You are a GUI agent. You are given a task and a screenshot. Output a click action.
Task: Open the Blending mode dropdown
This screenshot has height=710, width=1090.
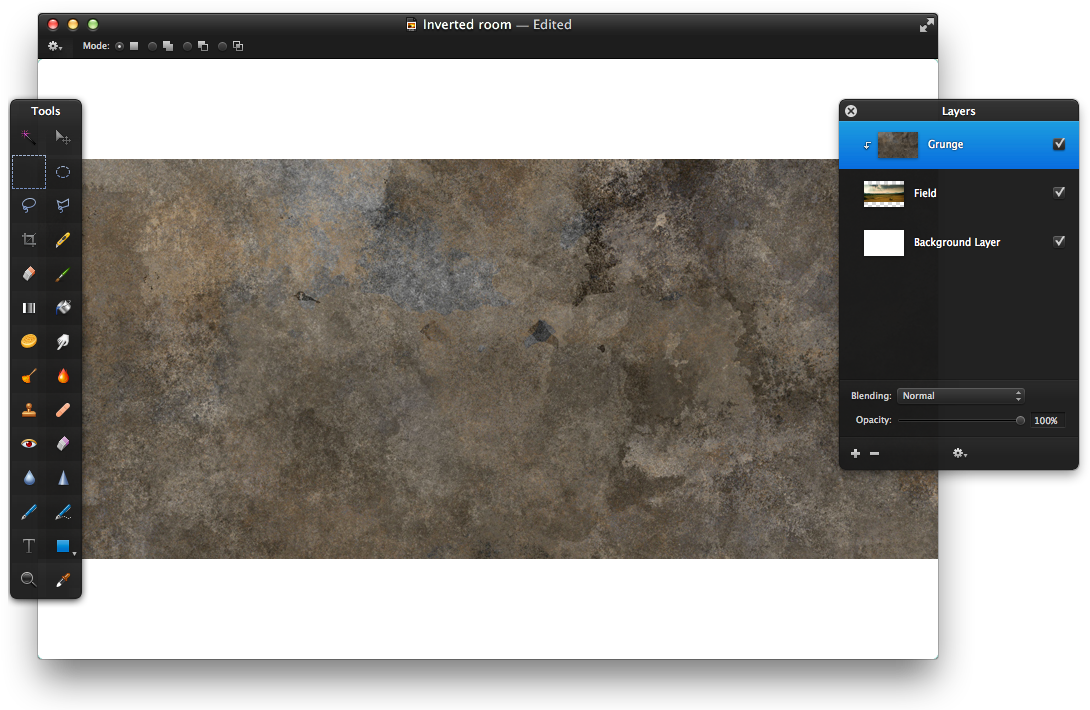(960, 396)
